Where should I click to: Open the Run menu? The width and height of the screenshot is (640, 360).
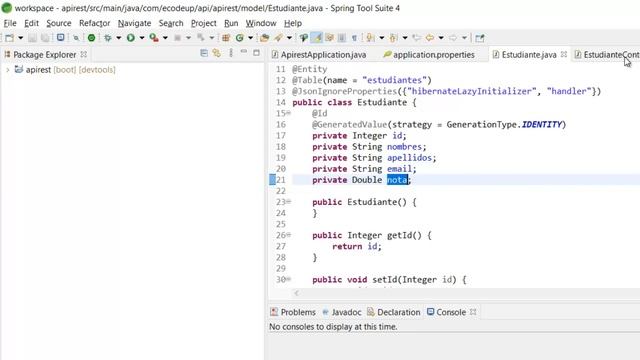coord(231,23)
